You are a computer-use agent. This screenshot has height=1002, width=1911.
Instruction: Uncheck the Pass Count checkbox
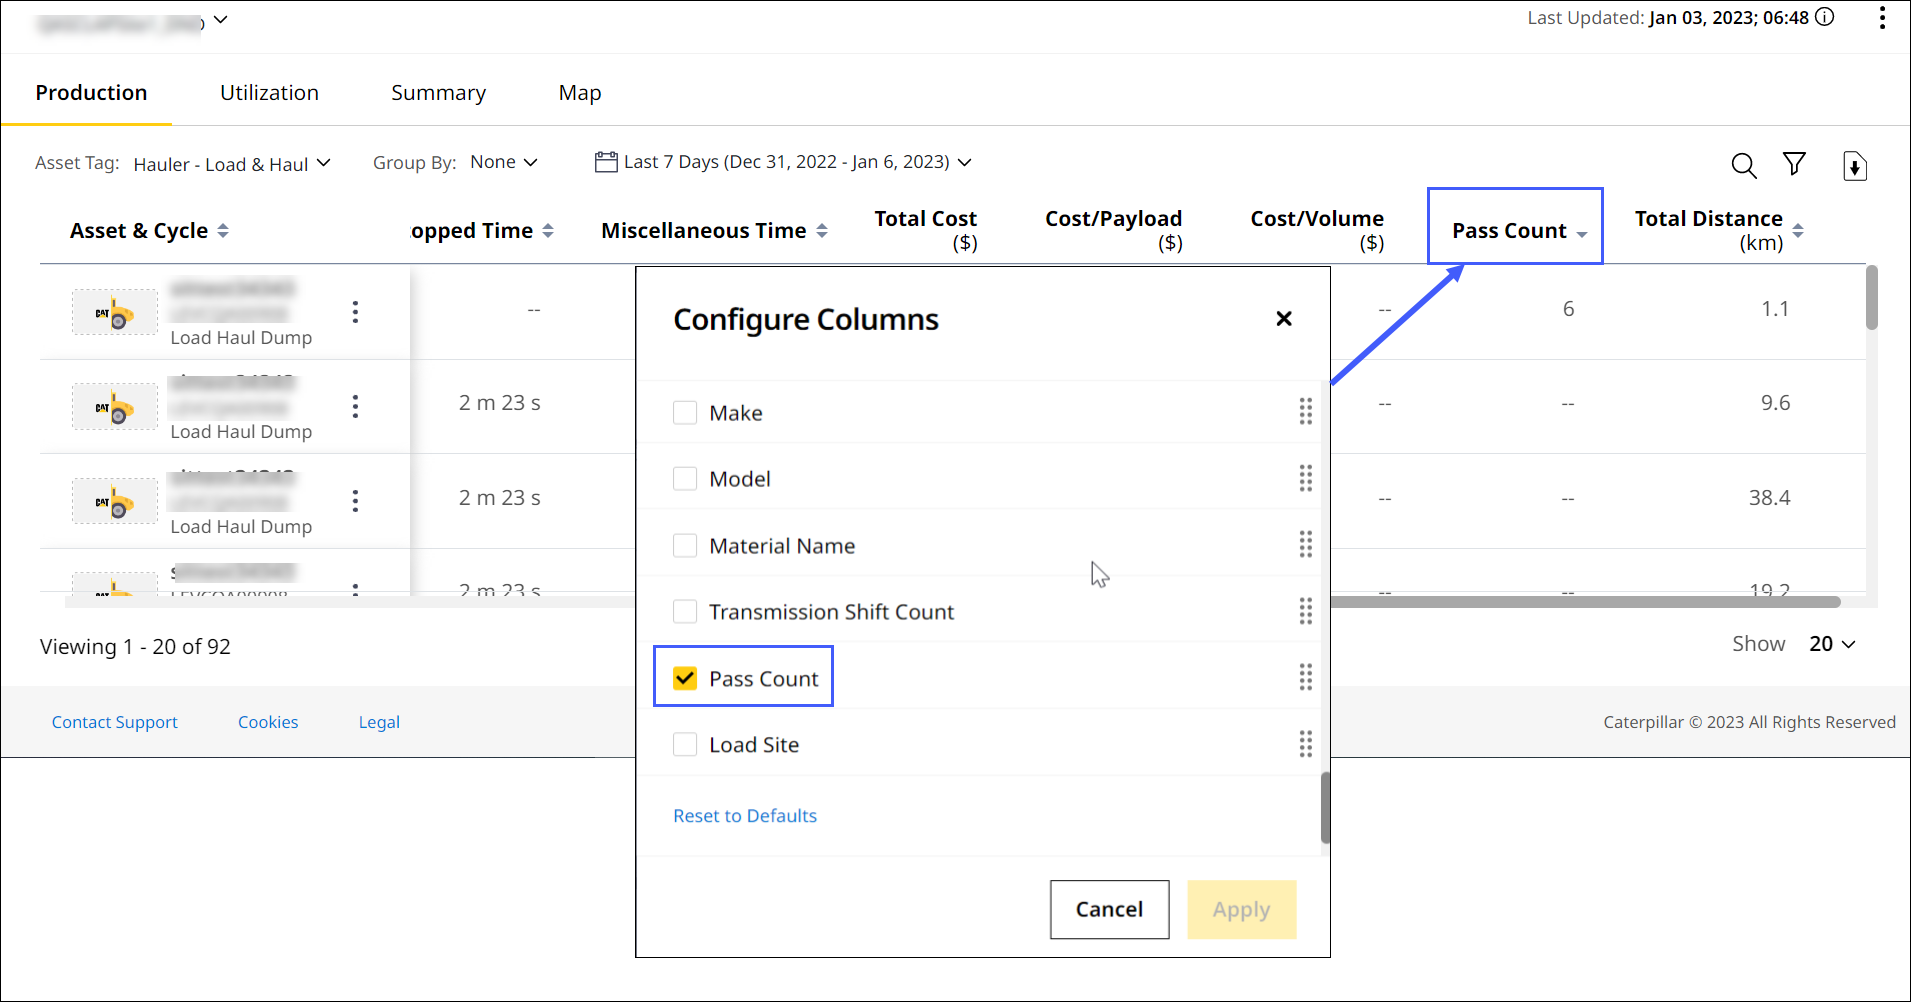pyautogui.click(x=685, y=678)
